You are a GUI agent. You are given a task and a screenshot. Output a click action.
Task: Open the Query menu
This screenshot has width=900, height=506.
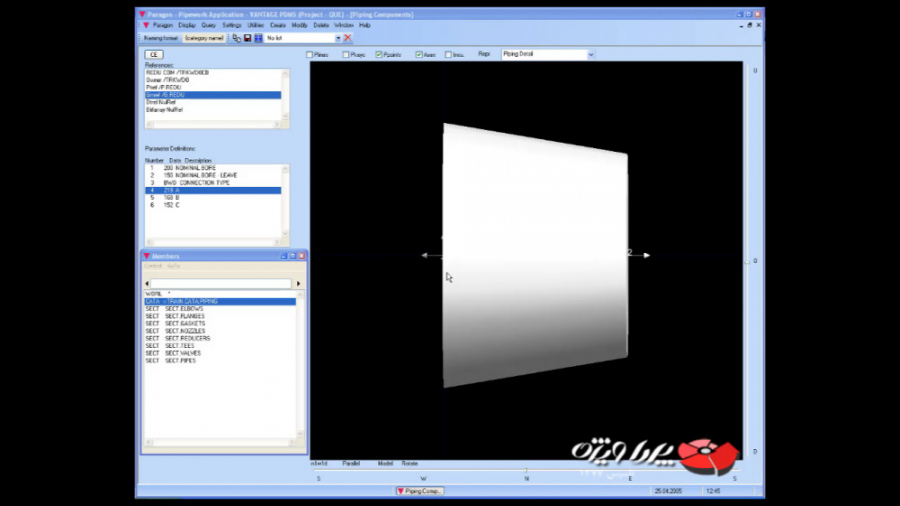point(208,25)
